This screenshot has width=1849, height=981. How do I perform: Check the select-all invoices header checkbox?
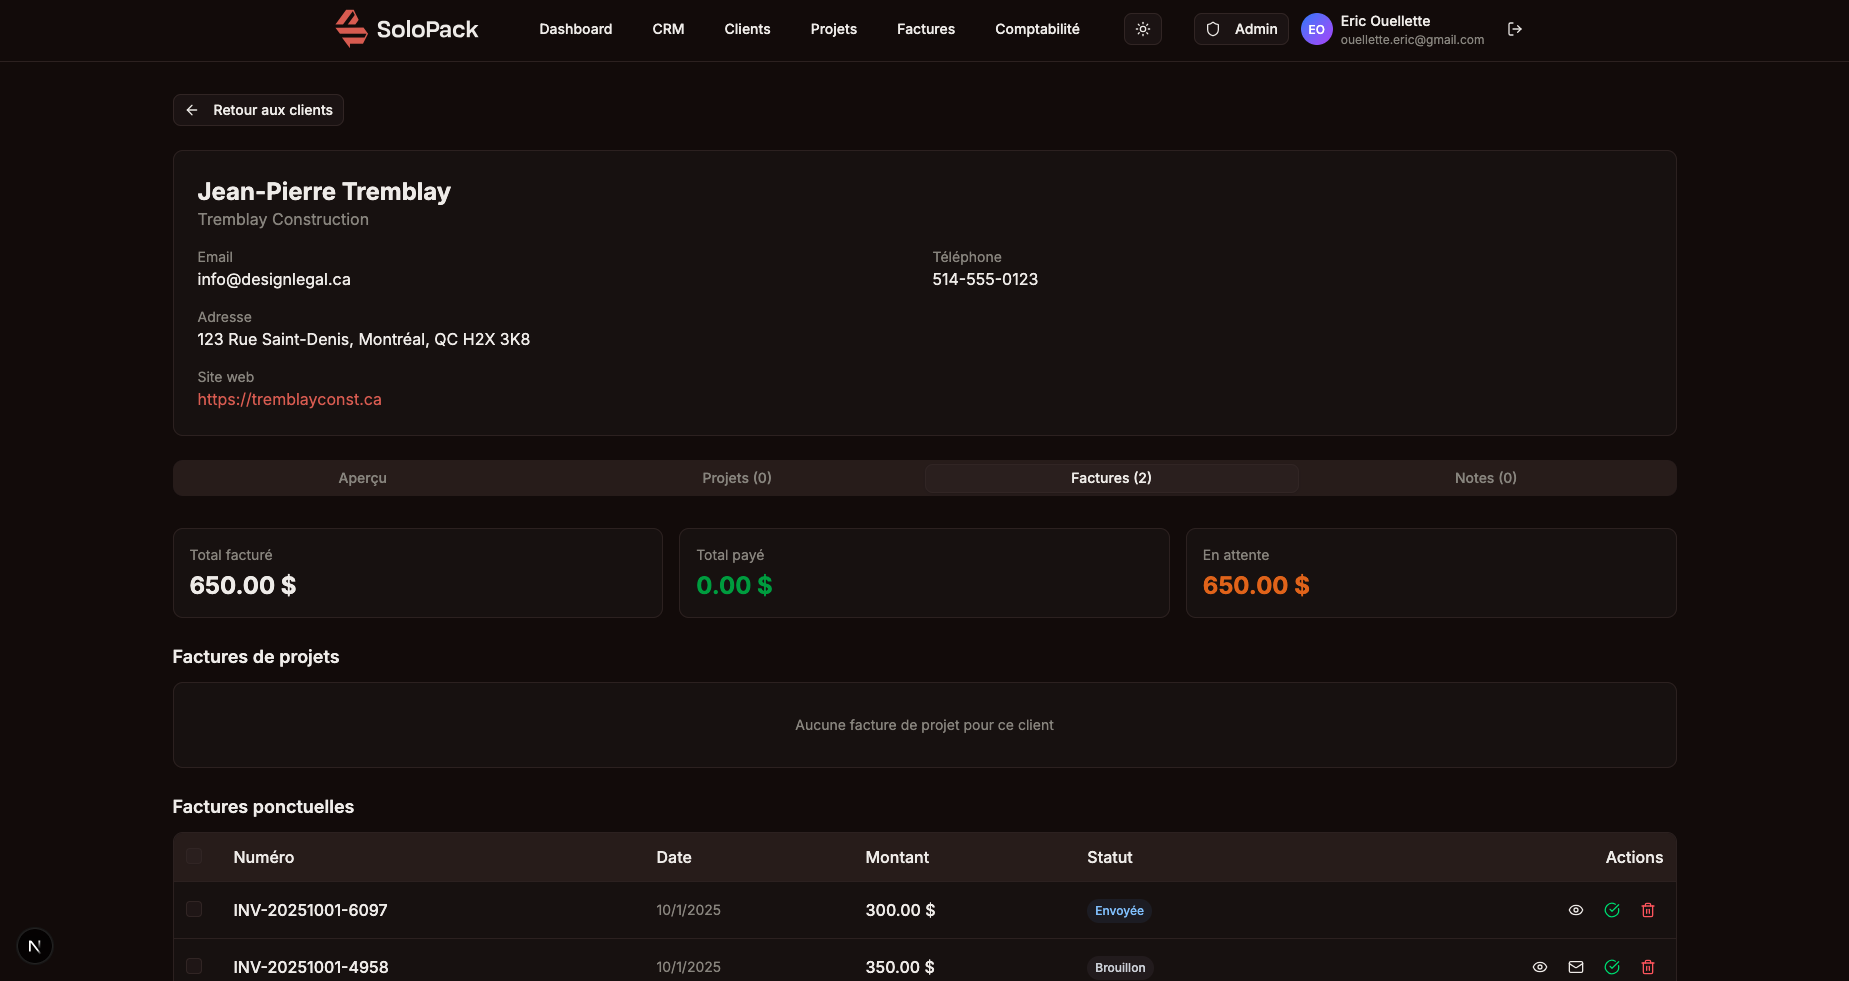[x=194, y=857]
